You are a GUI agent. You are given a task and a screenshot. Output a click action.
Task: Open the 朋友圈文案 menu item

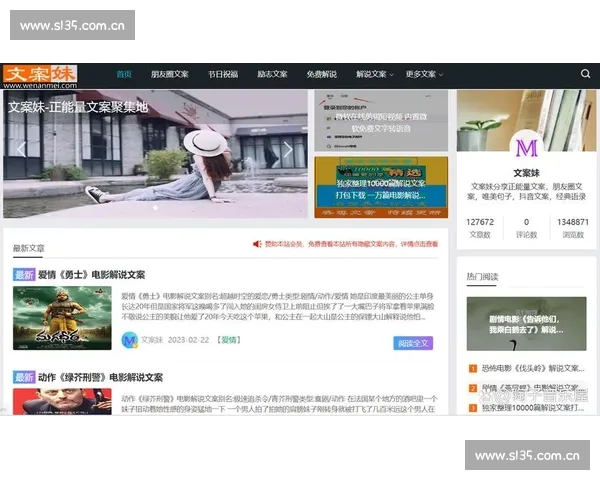[169, 74]
